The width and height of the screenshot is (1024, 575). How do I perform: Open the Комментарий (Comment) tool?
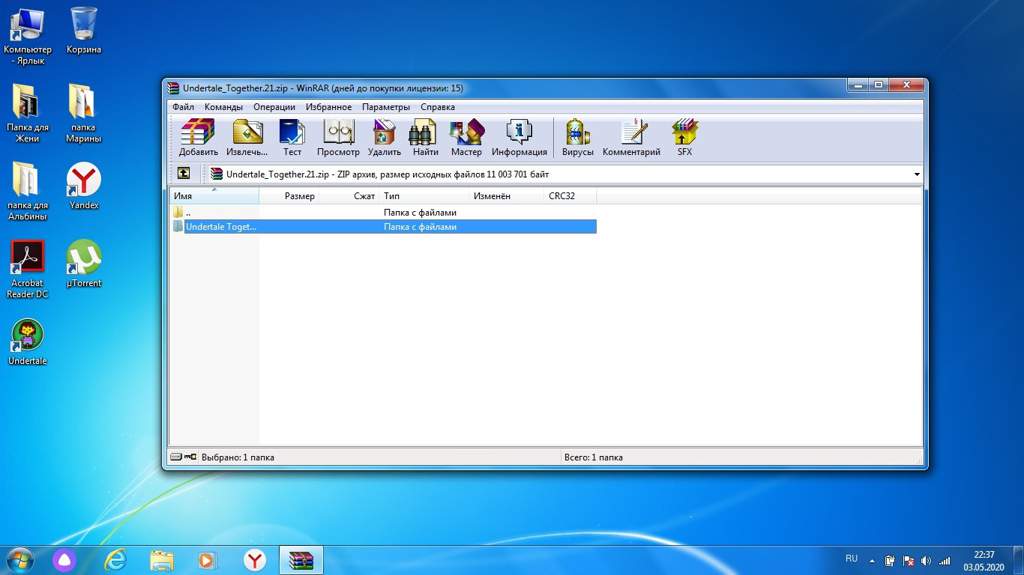[631, 137]
